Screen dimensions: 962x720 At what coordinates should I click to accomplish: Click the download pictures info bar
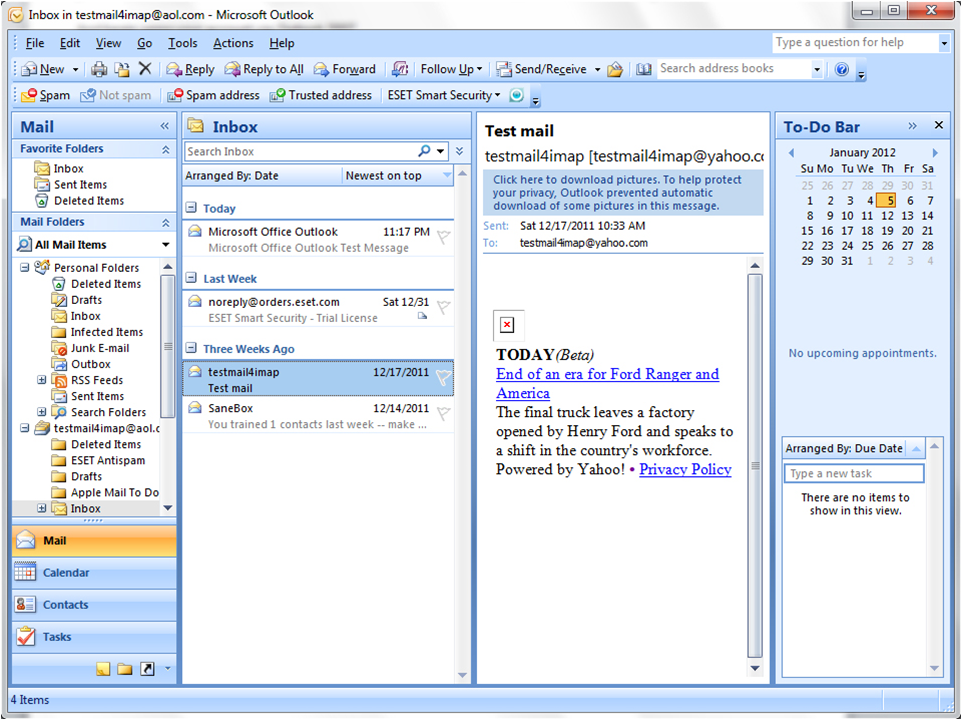coord(623,193)
